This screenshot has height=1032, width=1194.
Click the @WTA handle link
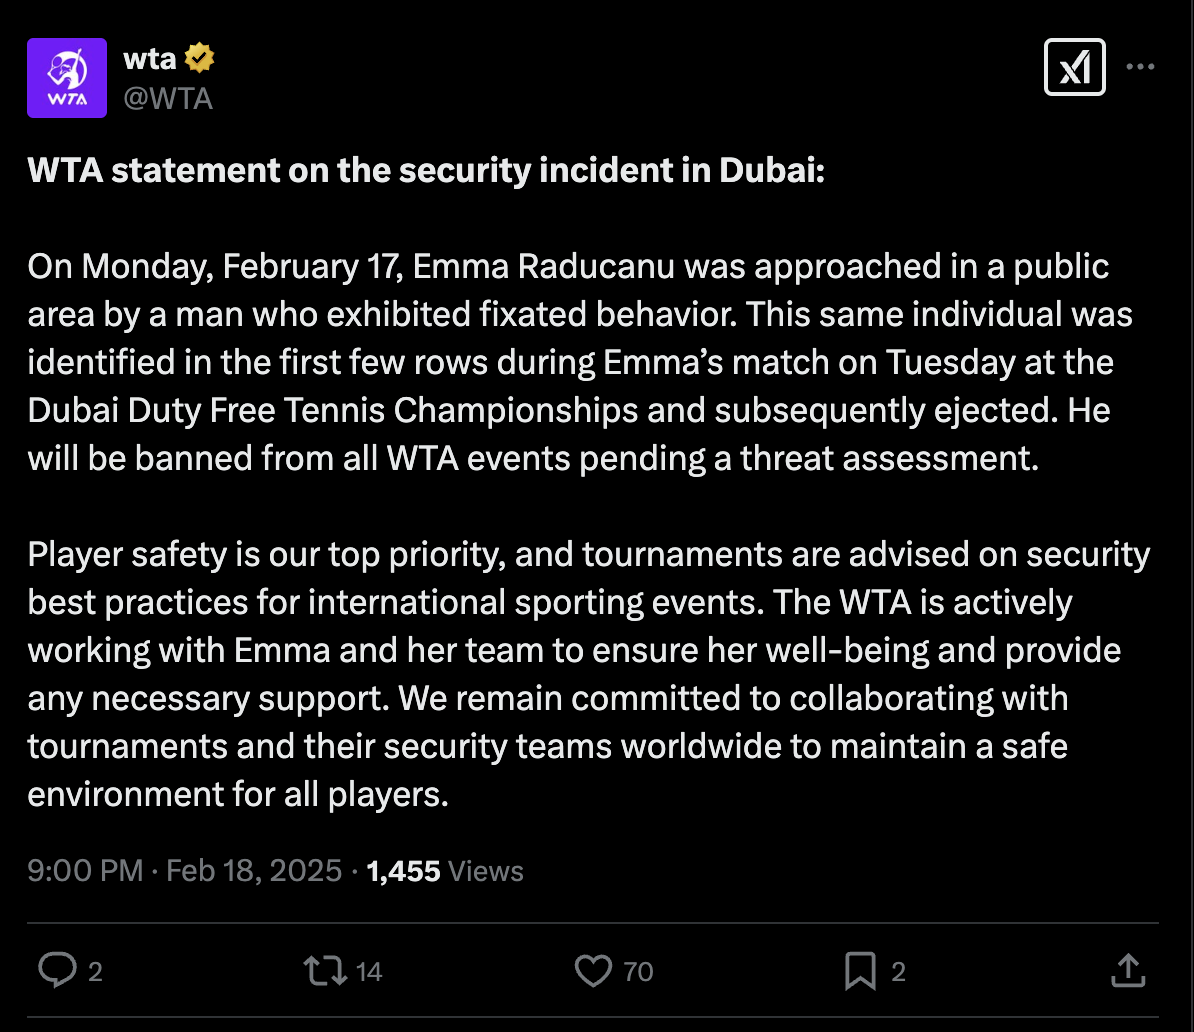click(167, 98)
